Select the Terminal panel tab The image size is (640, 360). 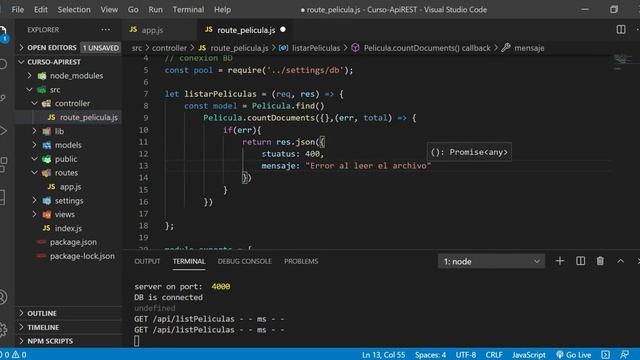189,261
